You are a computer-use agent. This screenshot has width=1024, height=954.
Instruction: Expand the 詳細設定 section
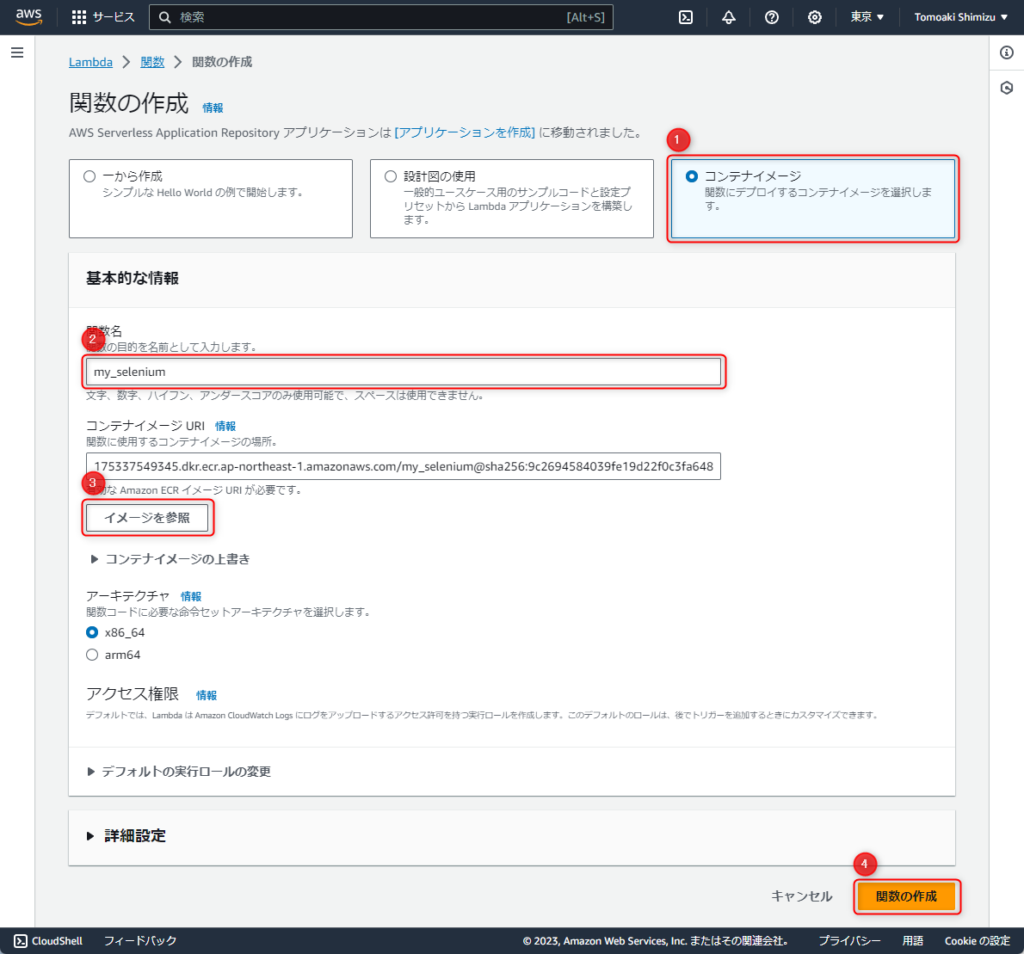pos(127,836)
